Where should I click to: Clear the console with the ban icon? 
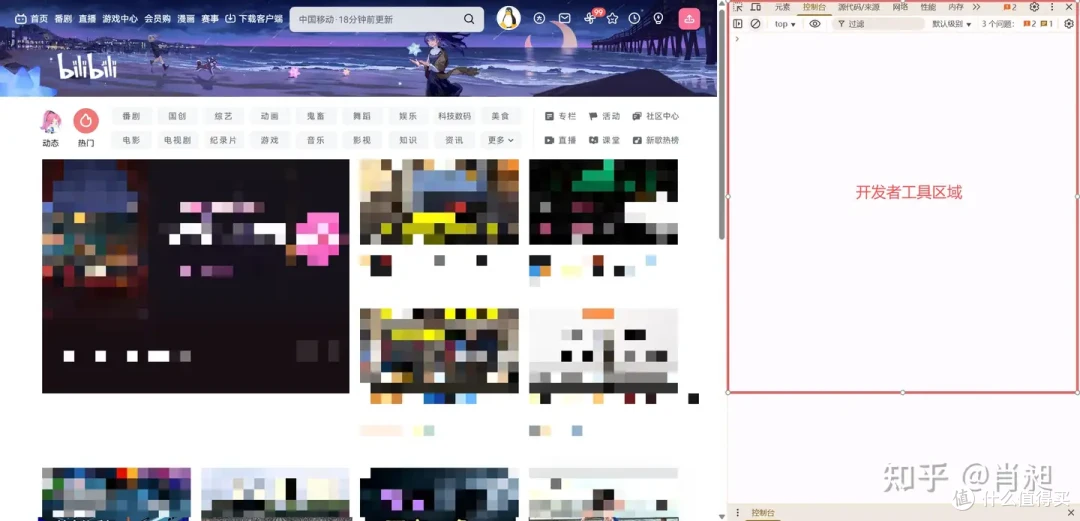756,23
